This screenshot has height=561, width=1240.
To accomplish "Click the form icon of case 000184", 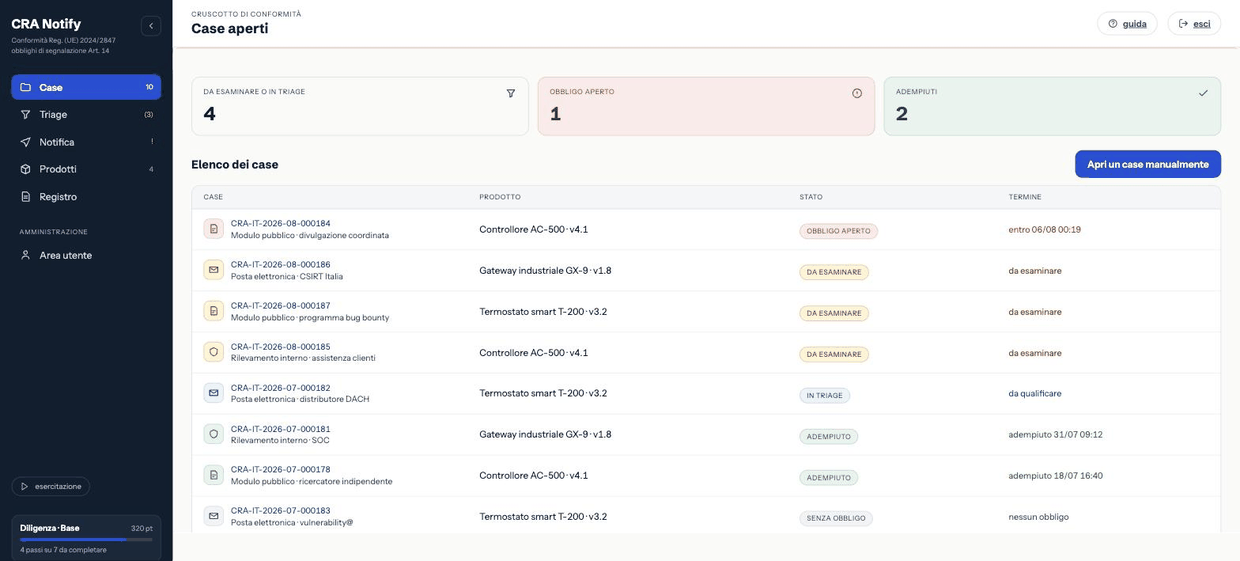I will pos(213,230).
